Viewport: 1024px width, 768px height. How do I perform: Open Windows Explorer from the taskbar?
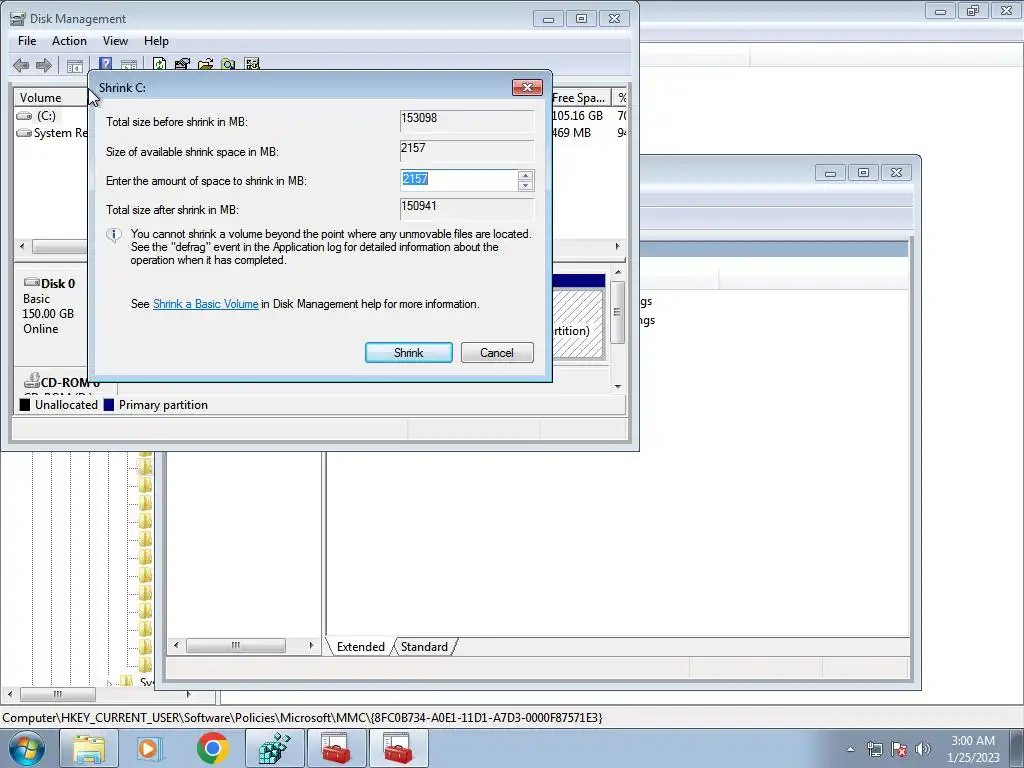pos(89,748)
